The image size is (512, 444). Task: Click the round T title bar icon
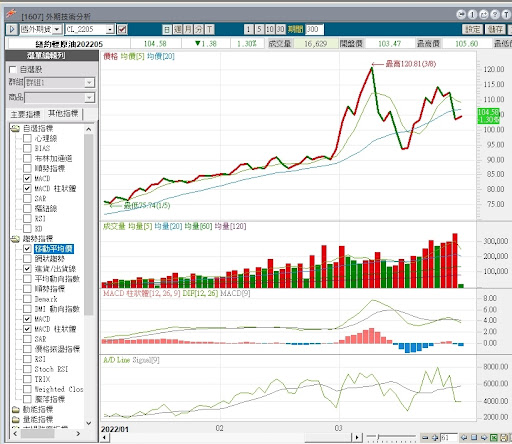pyautogui.click(x=506, y=14)
